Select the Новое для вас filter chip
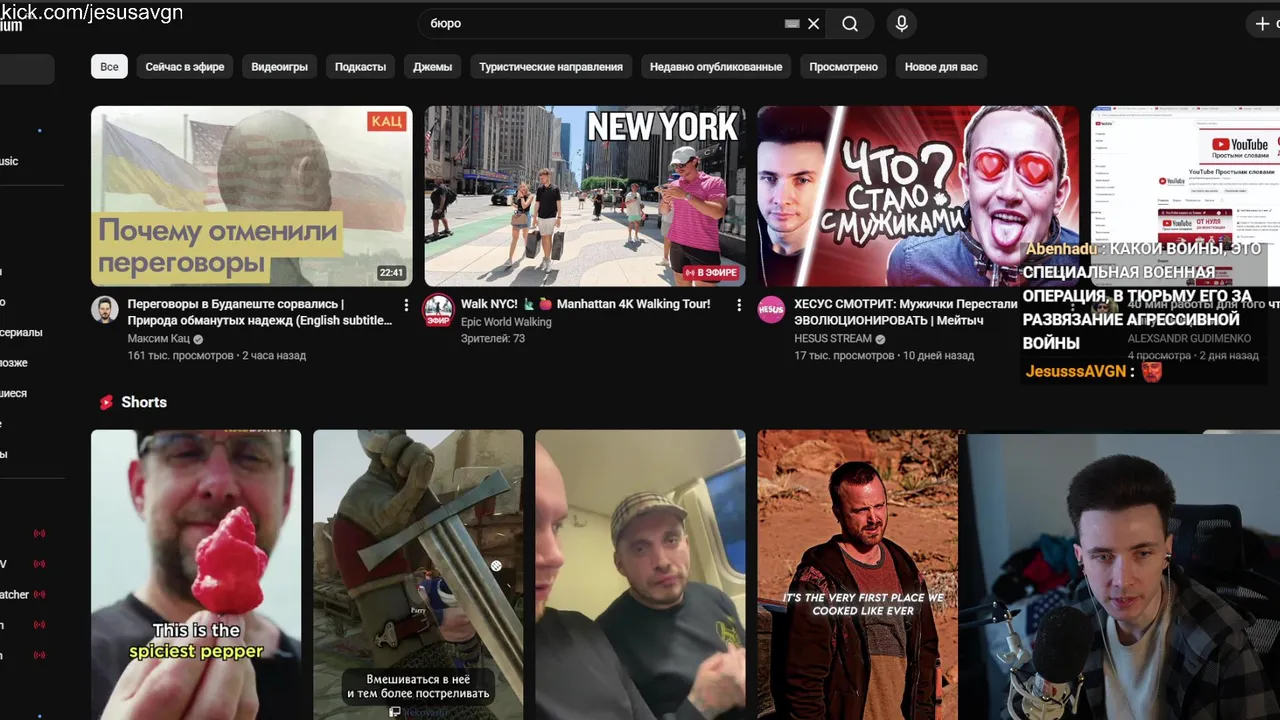The image size is (1280, 720). [x=941, y=67]
